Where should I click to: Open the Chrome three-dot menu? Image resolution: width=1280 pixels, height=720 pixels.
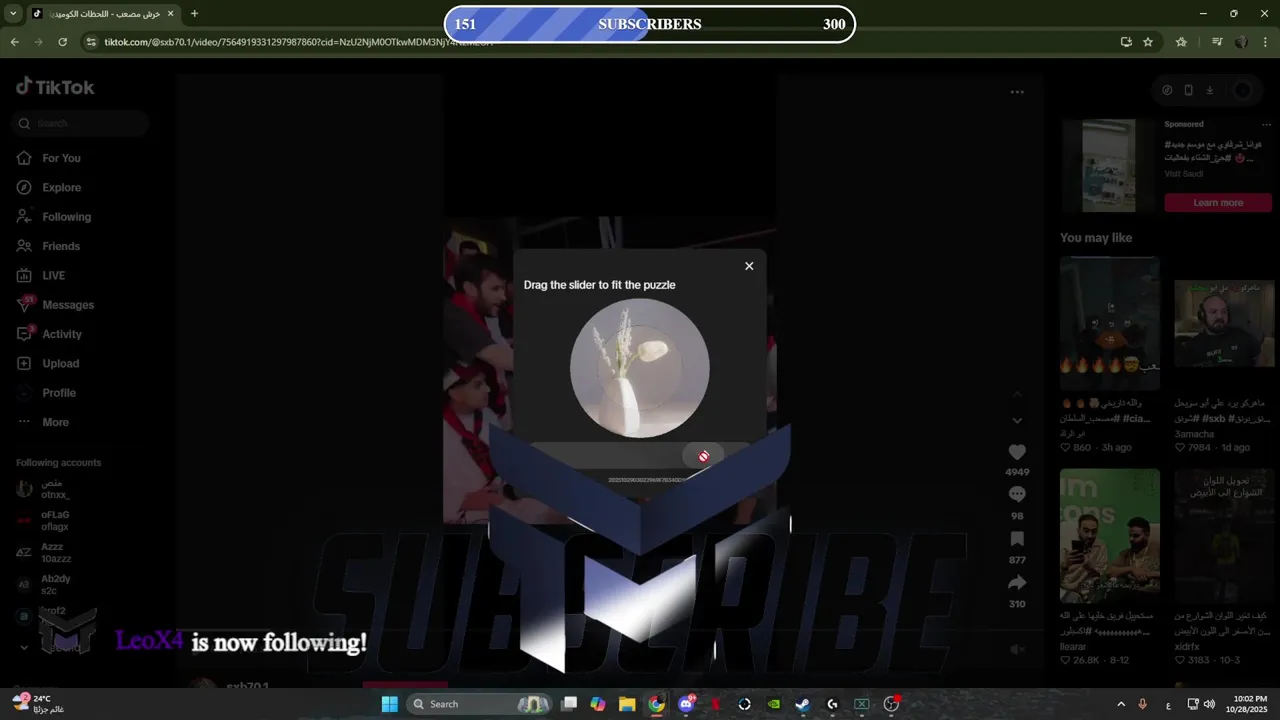click(x=1265, y=42)
